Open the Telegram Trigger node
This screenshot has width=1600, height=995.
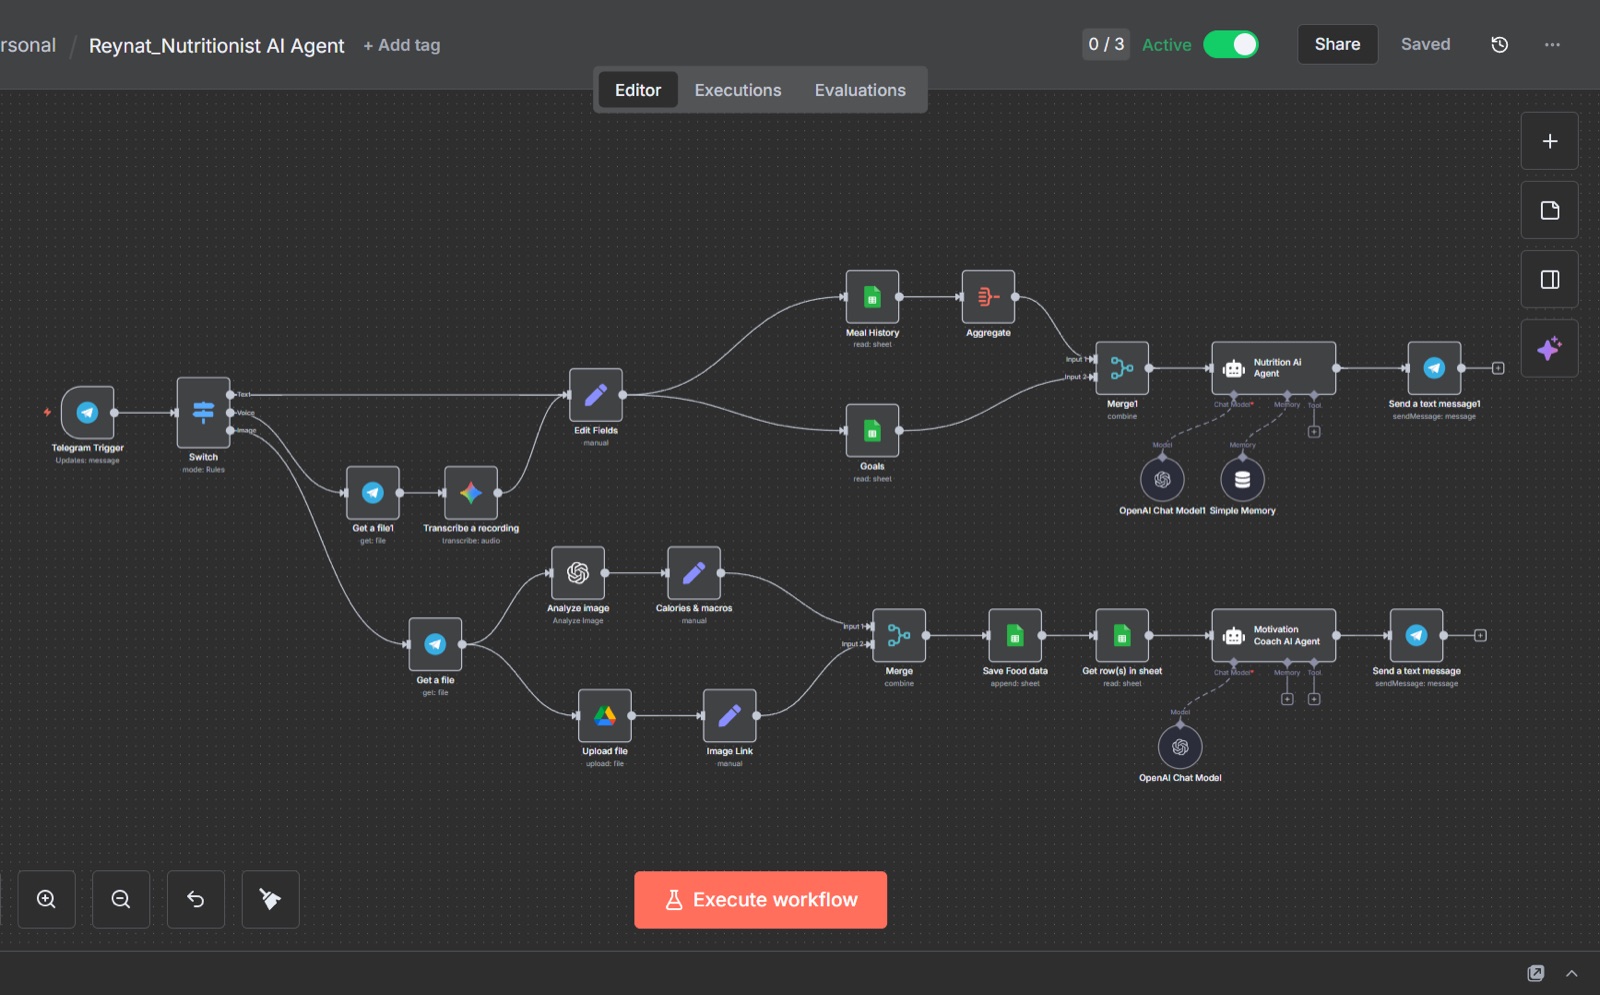(88, 412)
